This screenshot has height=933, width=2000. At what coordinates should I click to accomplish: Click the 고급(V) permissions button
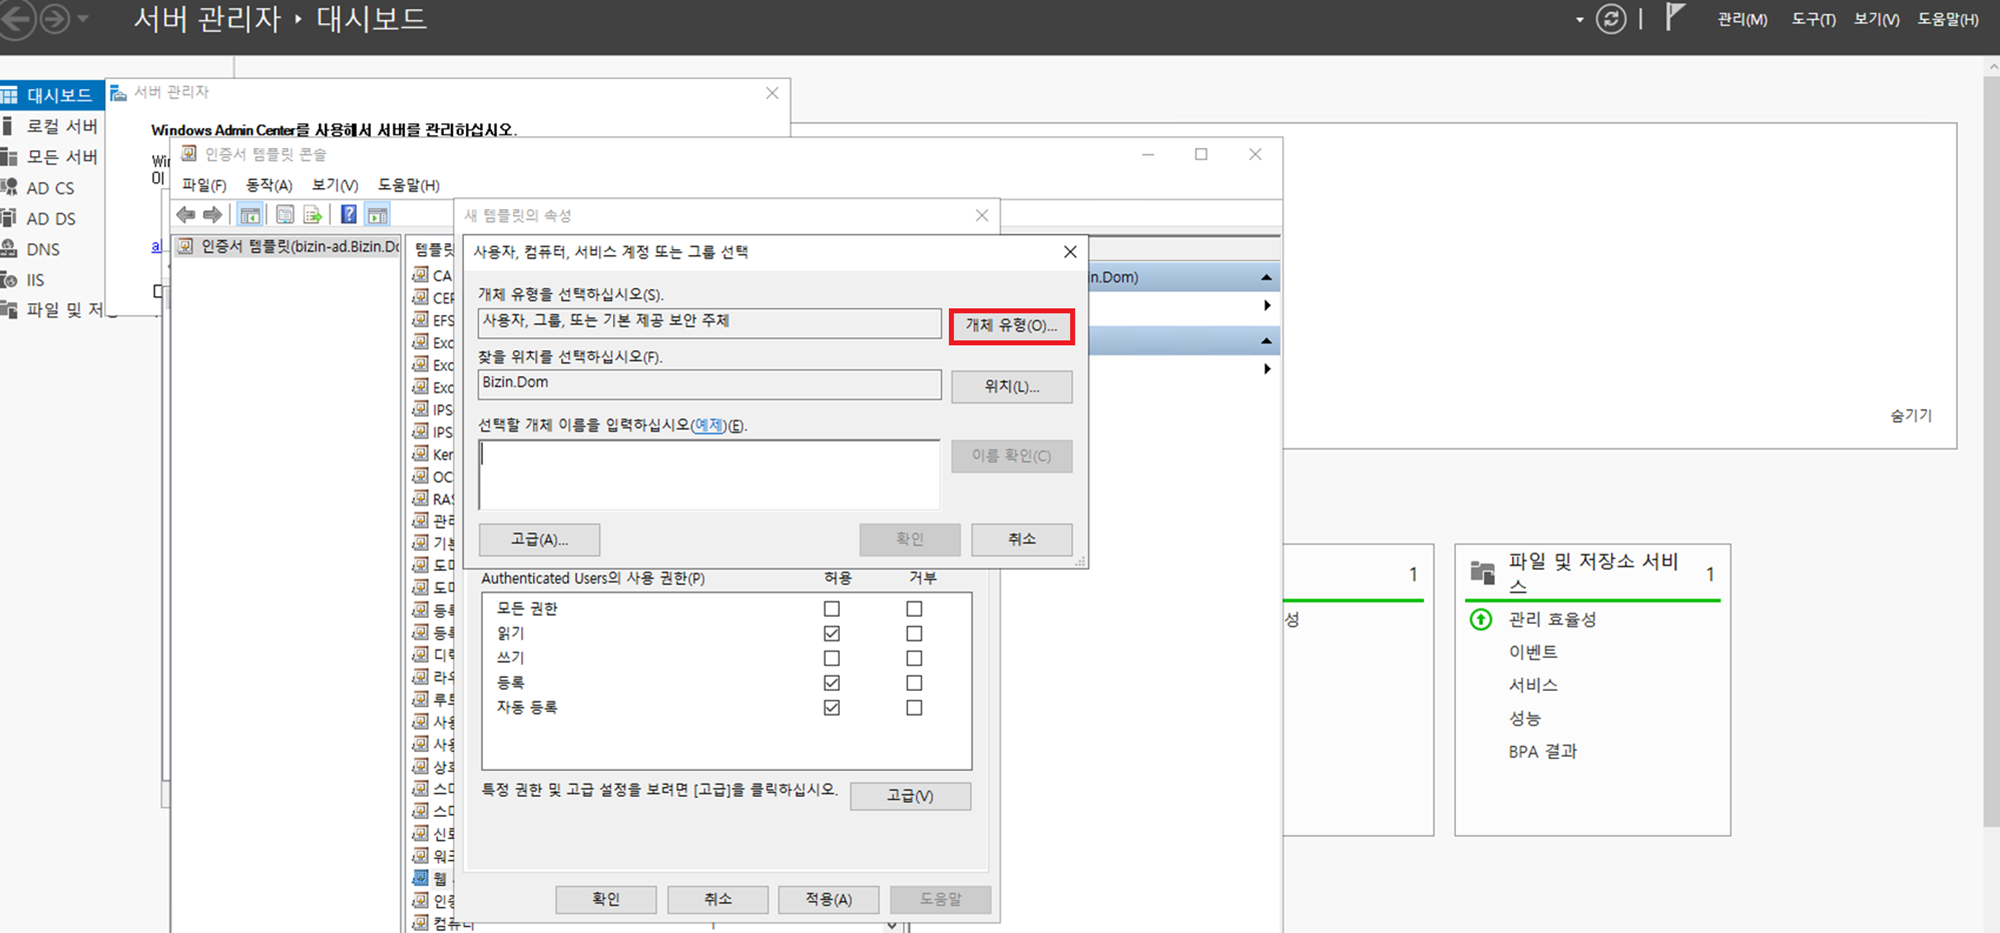click(910, 796)
